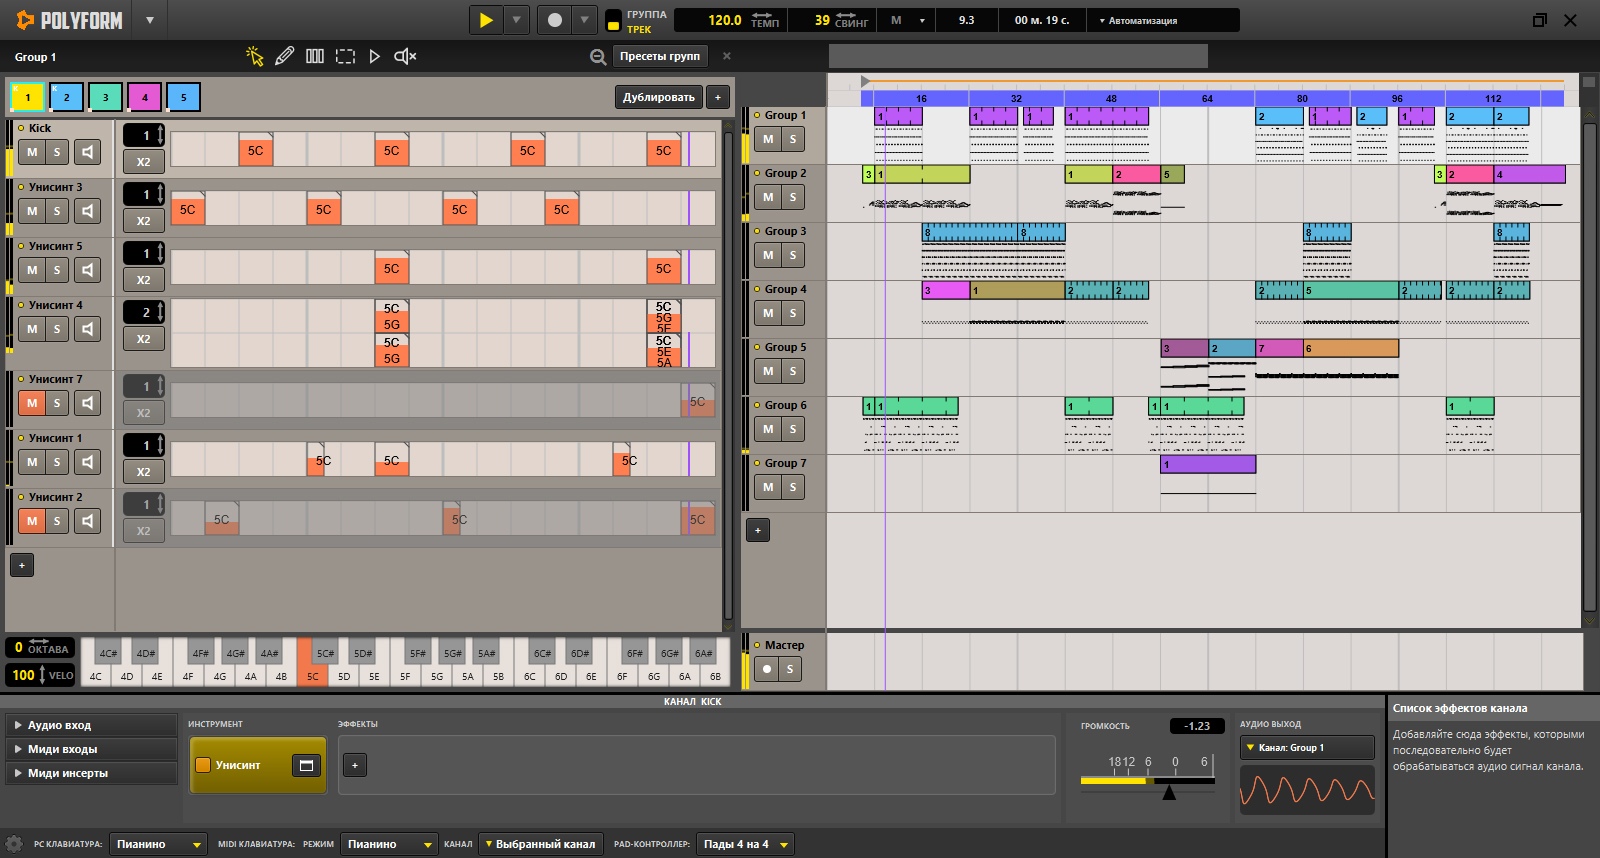Solo the Унисинт 5 channel
Viewport: 1600px width, 858px height.
pyautogui.click(x=57, y=270)
